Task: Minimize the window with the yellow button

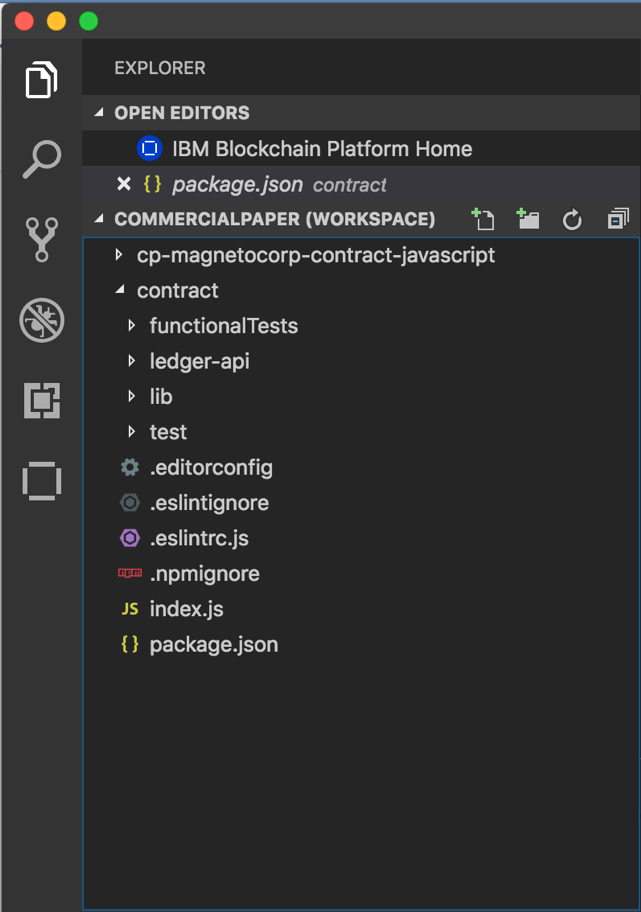Action: (56, 21)
